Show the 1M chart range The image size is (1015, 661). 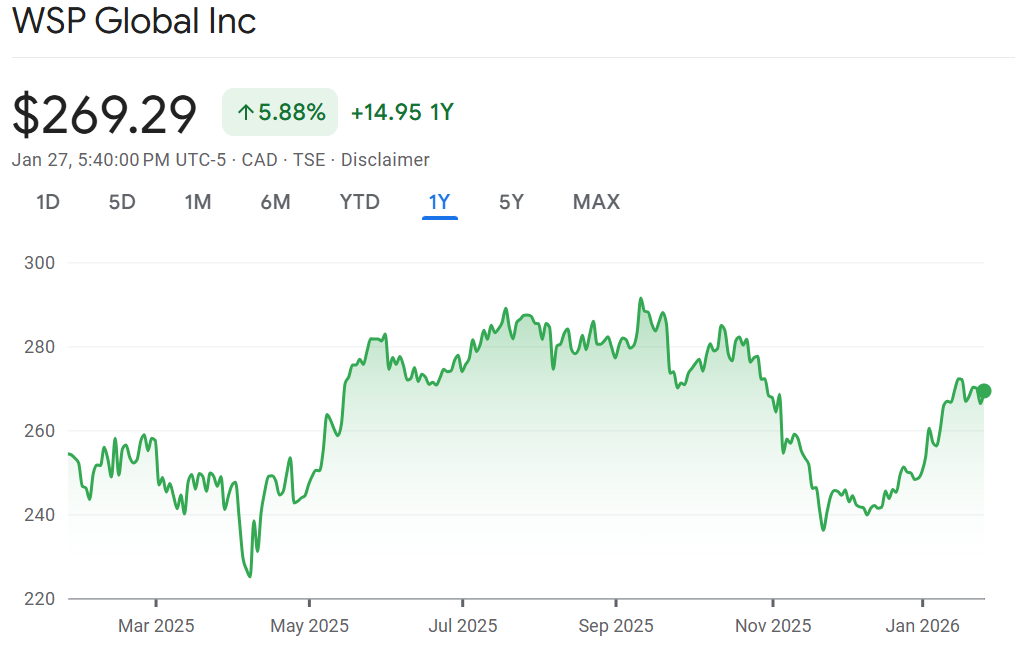tap(198, 202)
